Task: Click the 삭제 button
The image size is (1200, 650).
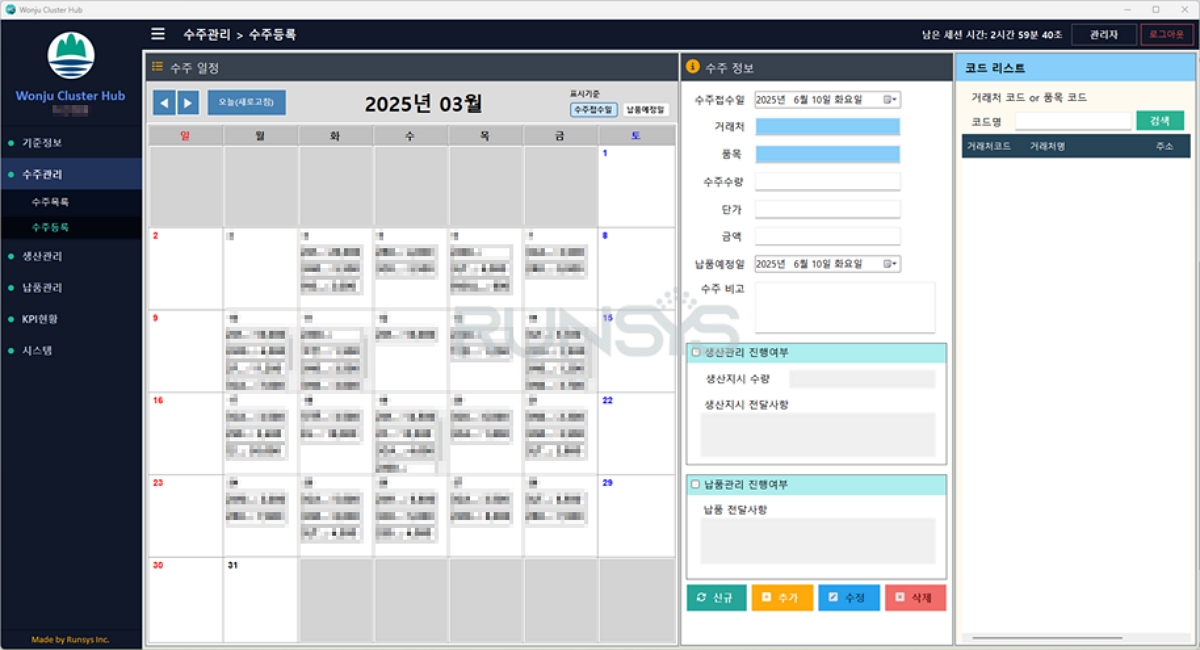Action: tap(915, 598)
